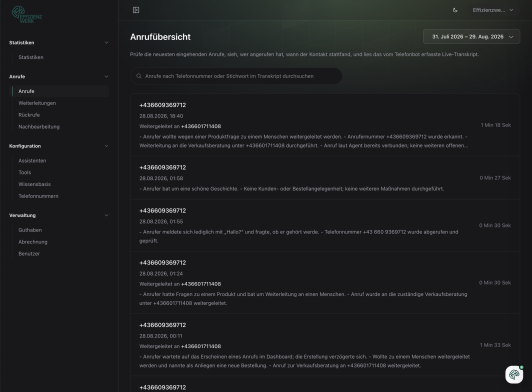Viewport: 532px width, 392px height.
Task: Collapse the Anrufe section chevron
Action: [x=106, y=77]
